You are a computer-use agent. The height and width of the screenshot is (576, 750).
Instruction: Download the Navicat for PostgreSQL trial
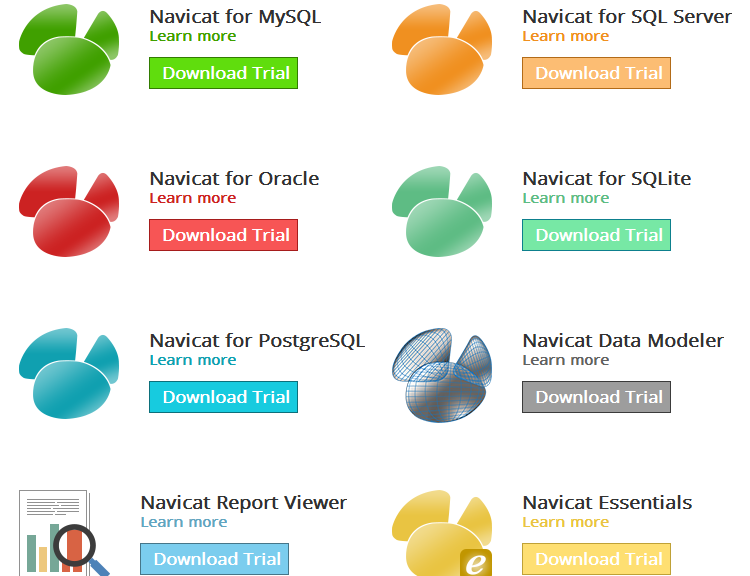(223, 397)
